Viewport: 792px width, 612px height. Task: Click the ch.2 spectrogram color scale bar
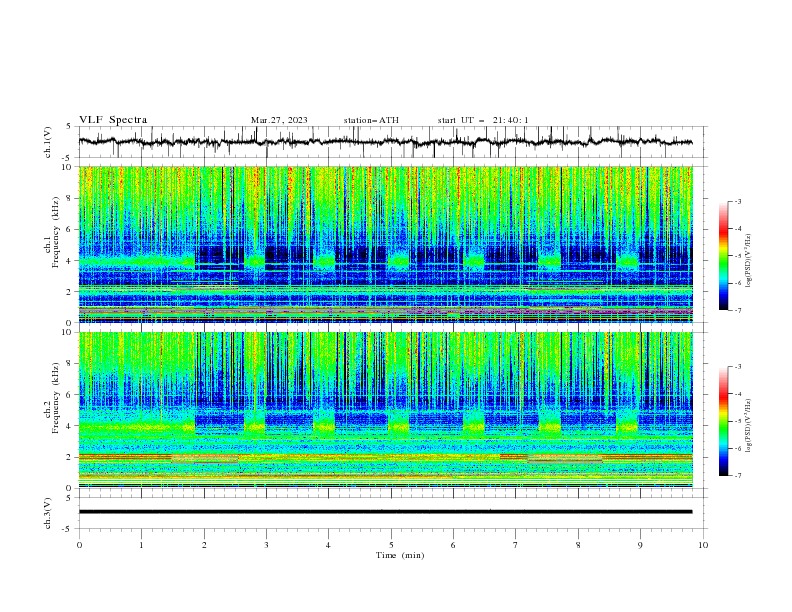tap(723, 421)
